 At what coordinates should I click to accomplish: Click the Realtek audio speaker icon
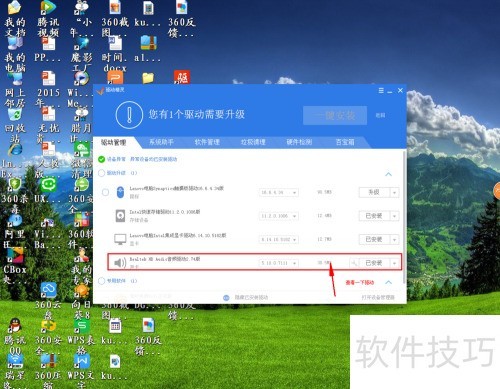pos(120,263)
